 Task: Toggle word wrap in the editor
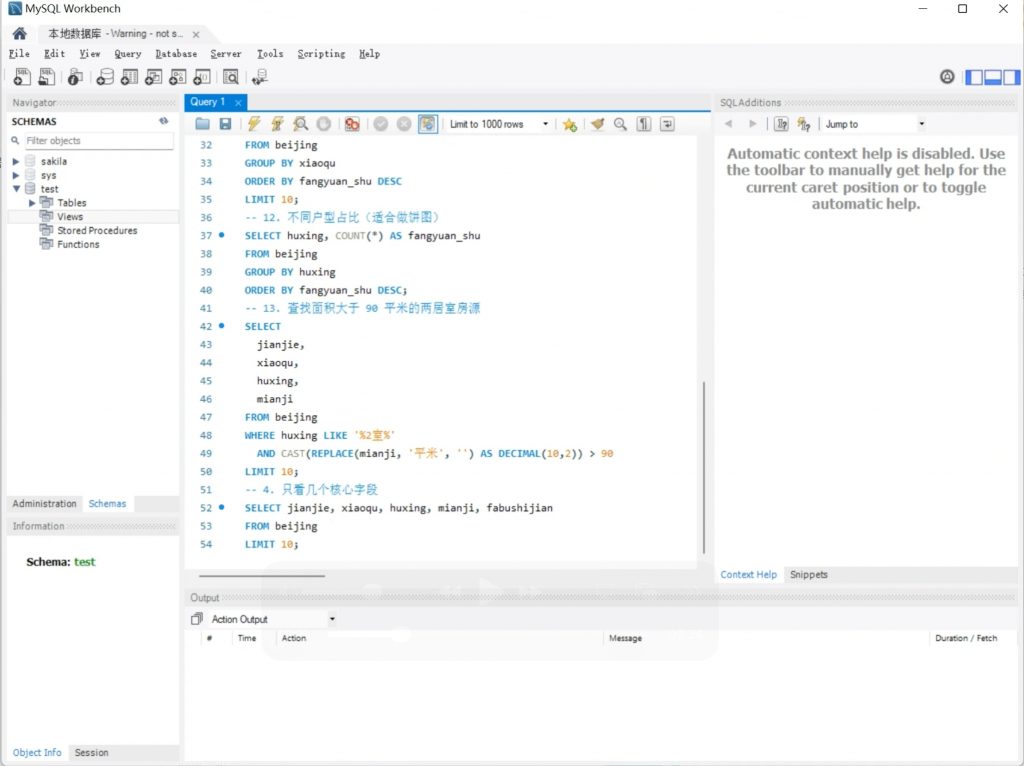point(667,124)
